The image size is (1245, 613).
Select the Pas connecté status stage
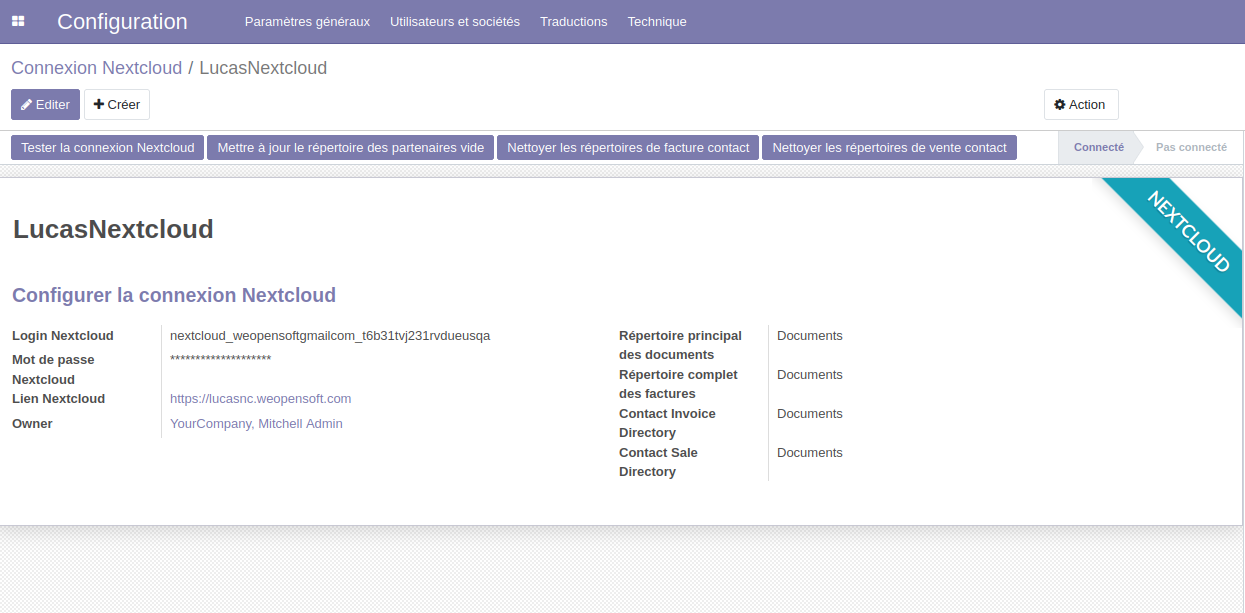(x=1191, y=147)
